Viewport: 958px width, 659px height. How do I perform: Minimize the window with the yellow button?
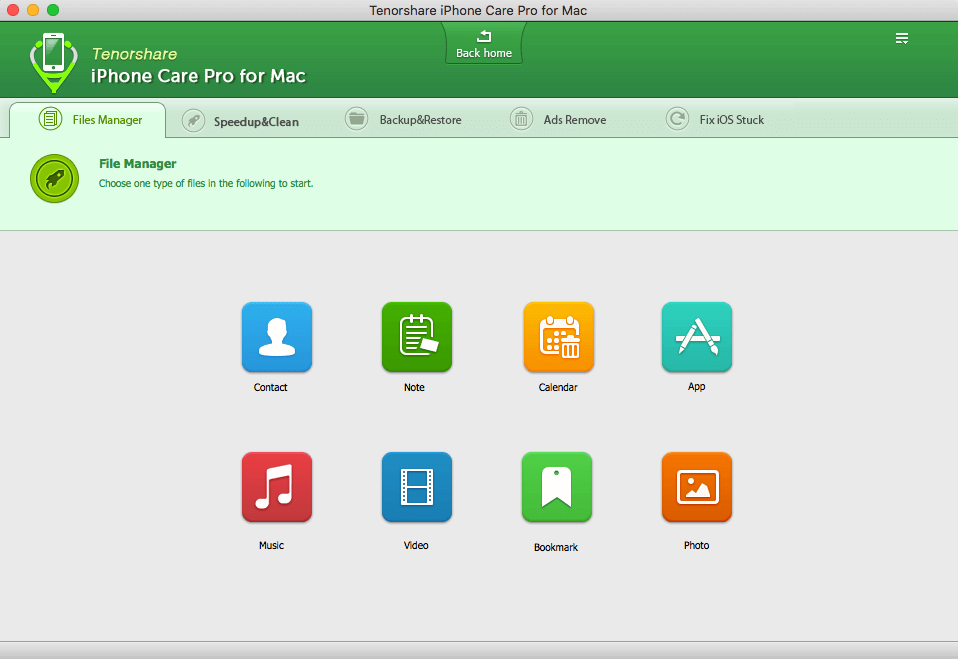[x=33, y=10]
